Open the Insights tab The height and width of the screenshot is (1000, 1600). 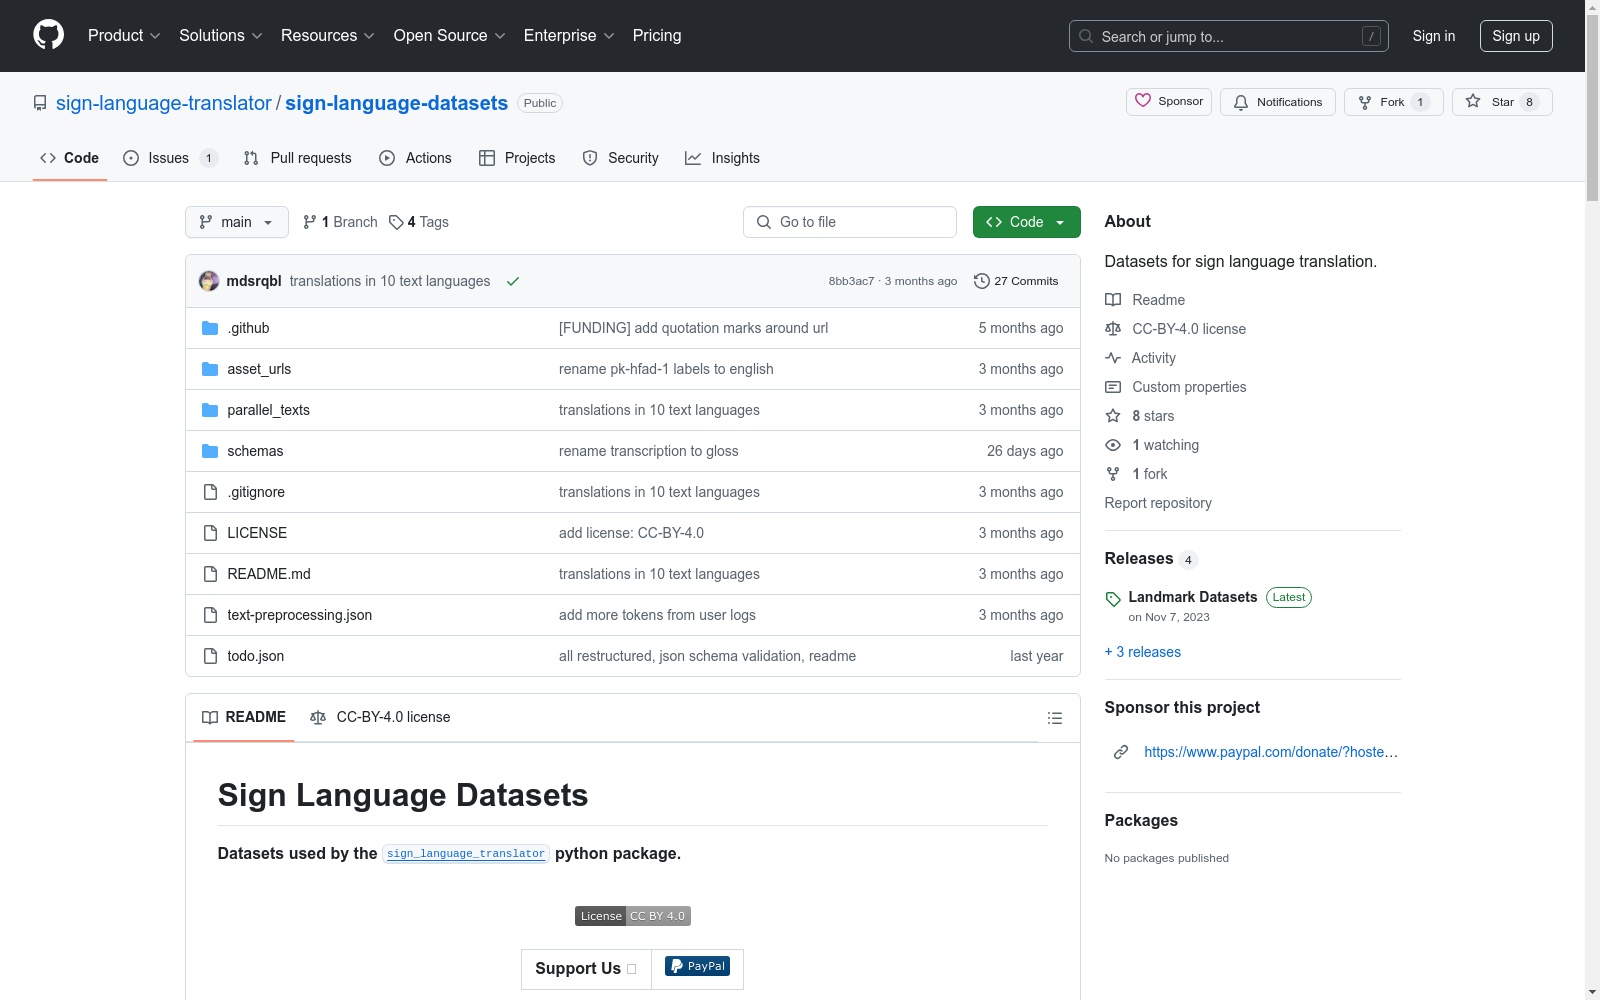(x=722, y=158)
